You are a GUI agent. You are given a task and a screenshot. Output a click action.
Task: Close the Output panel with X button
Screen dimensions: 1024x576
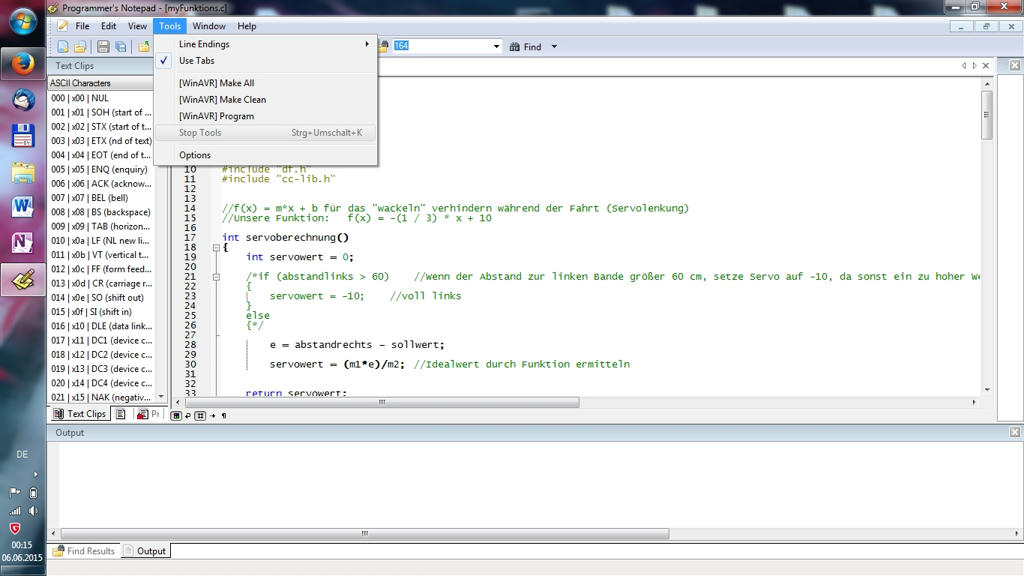point(1014,433)
